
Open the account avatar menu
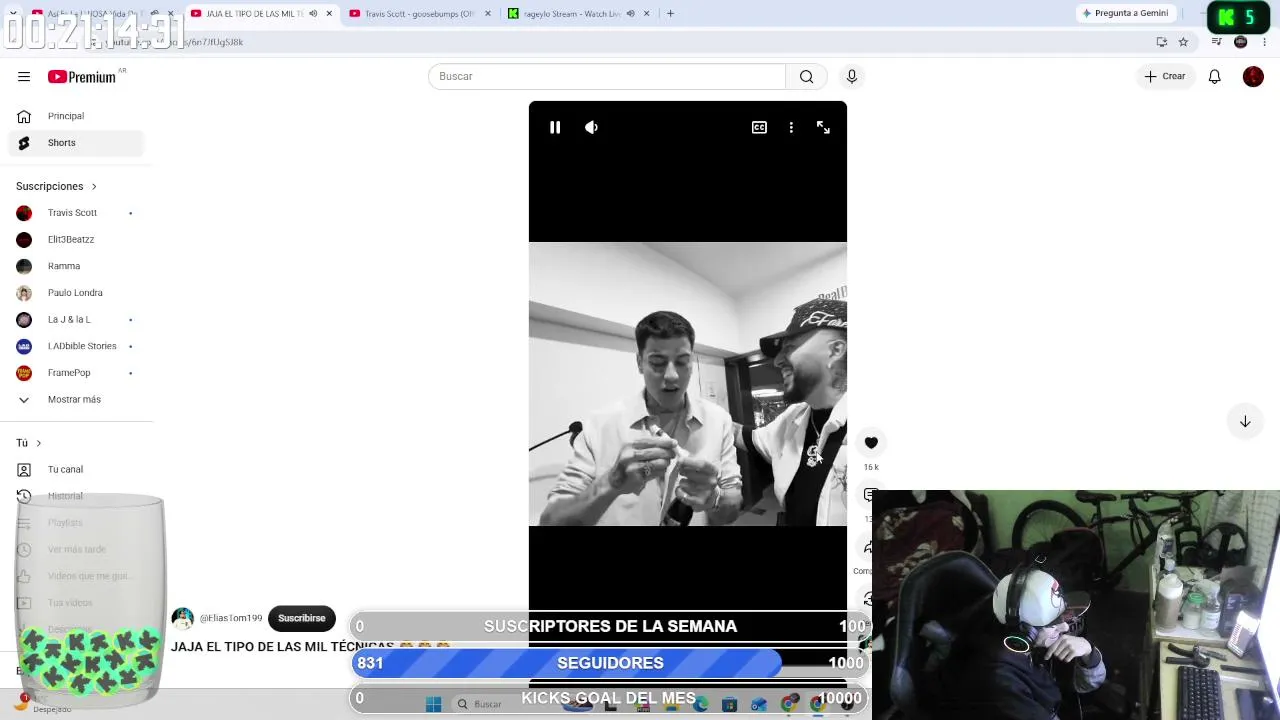[1253, 76]
